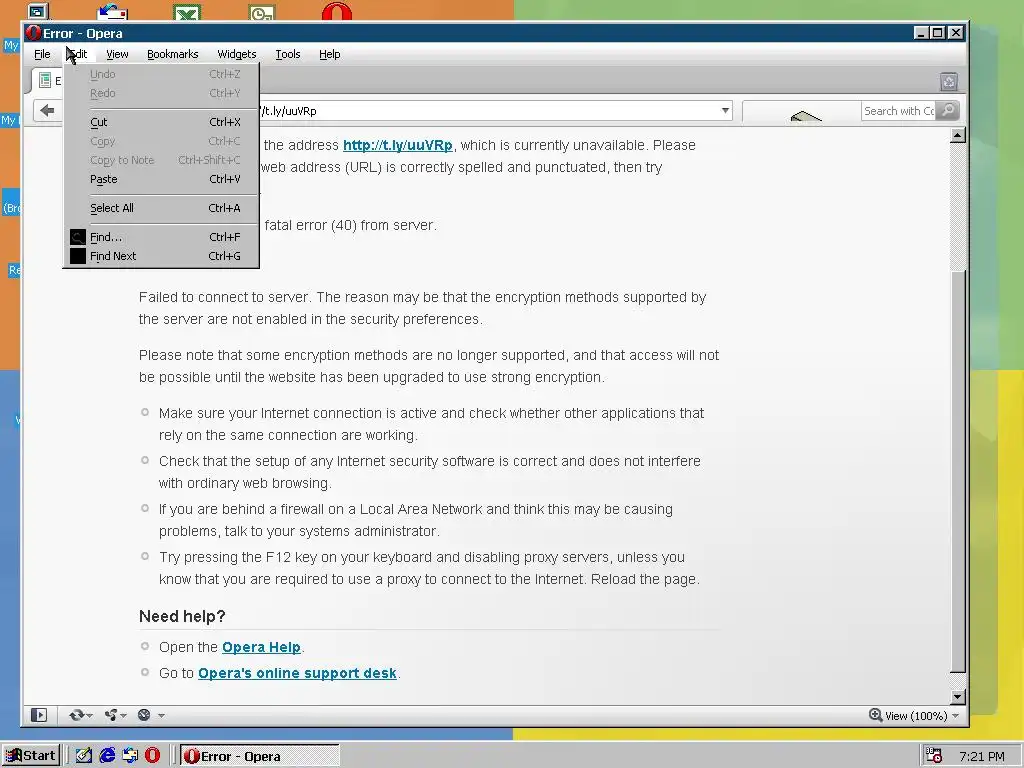Click the Opera Link sync icon
1024x768 pixels.
pyautogui.click(x=76, y=715)
